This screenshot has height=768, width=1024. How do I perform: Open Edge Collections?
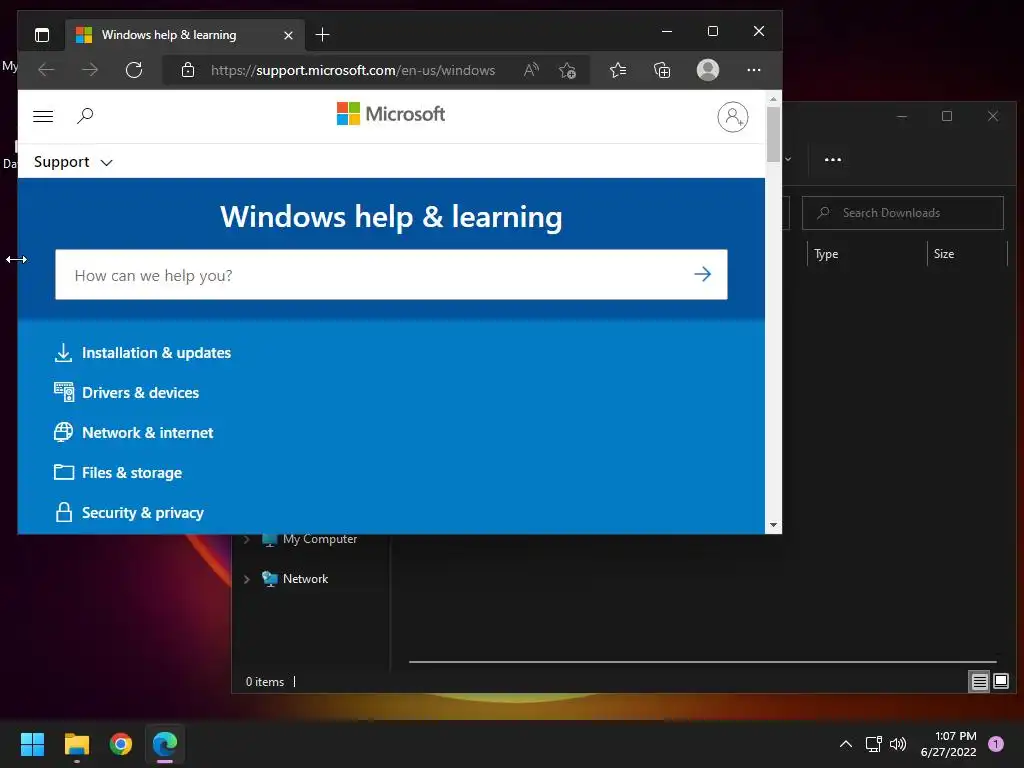click(662, 70)
